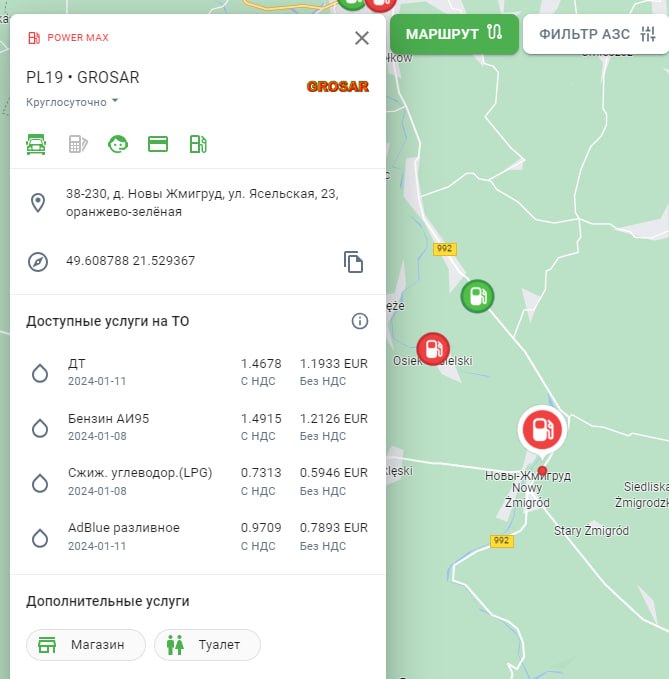Select the green fuel station map marker

point(477,296)
